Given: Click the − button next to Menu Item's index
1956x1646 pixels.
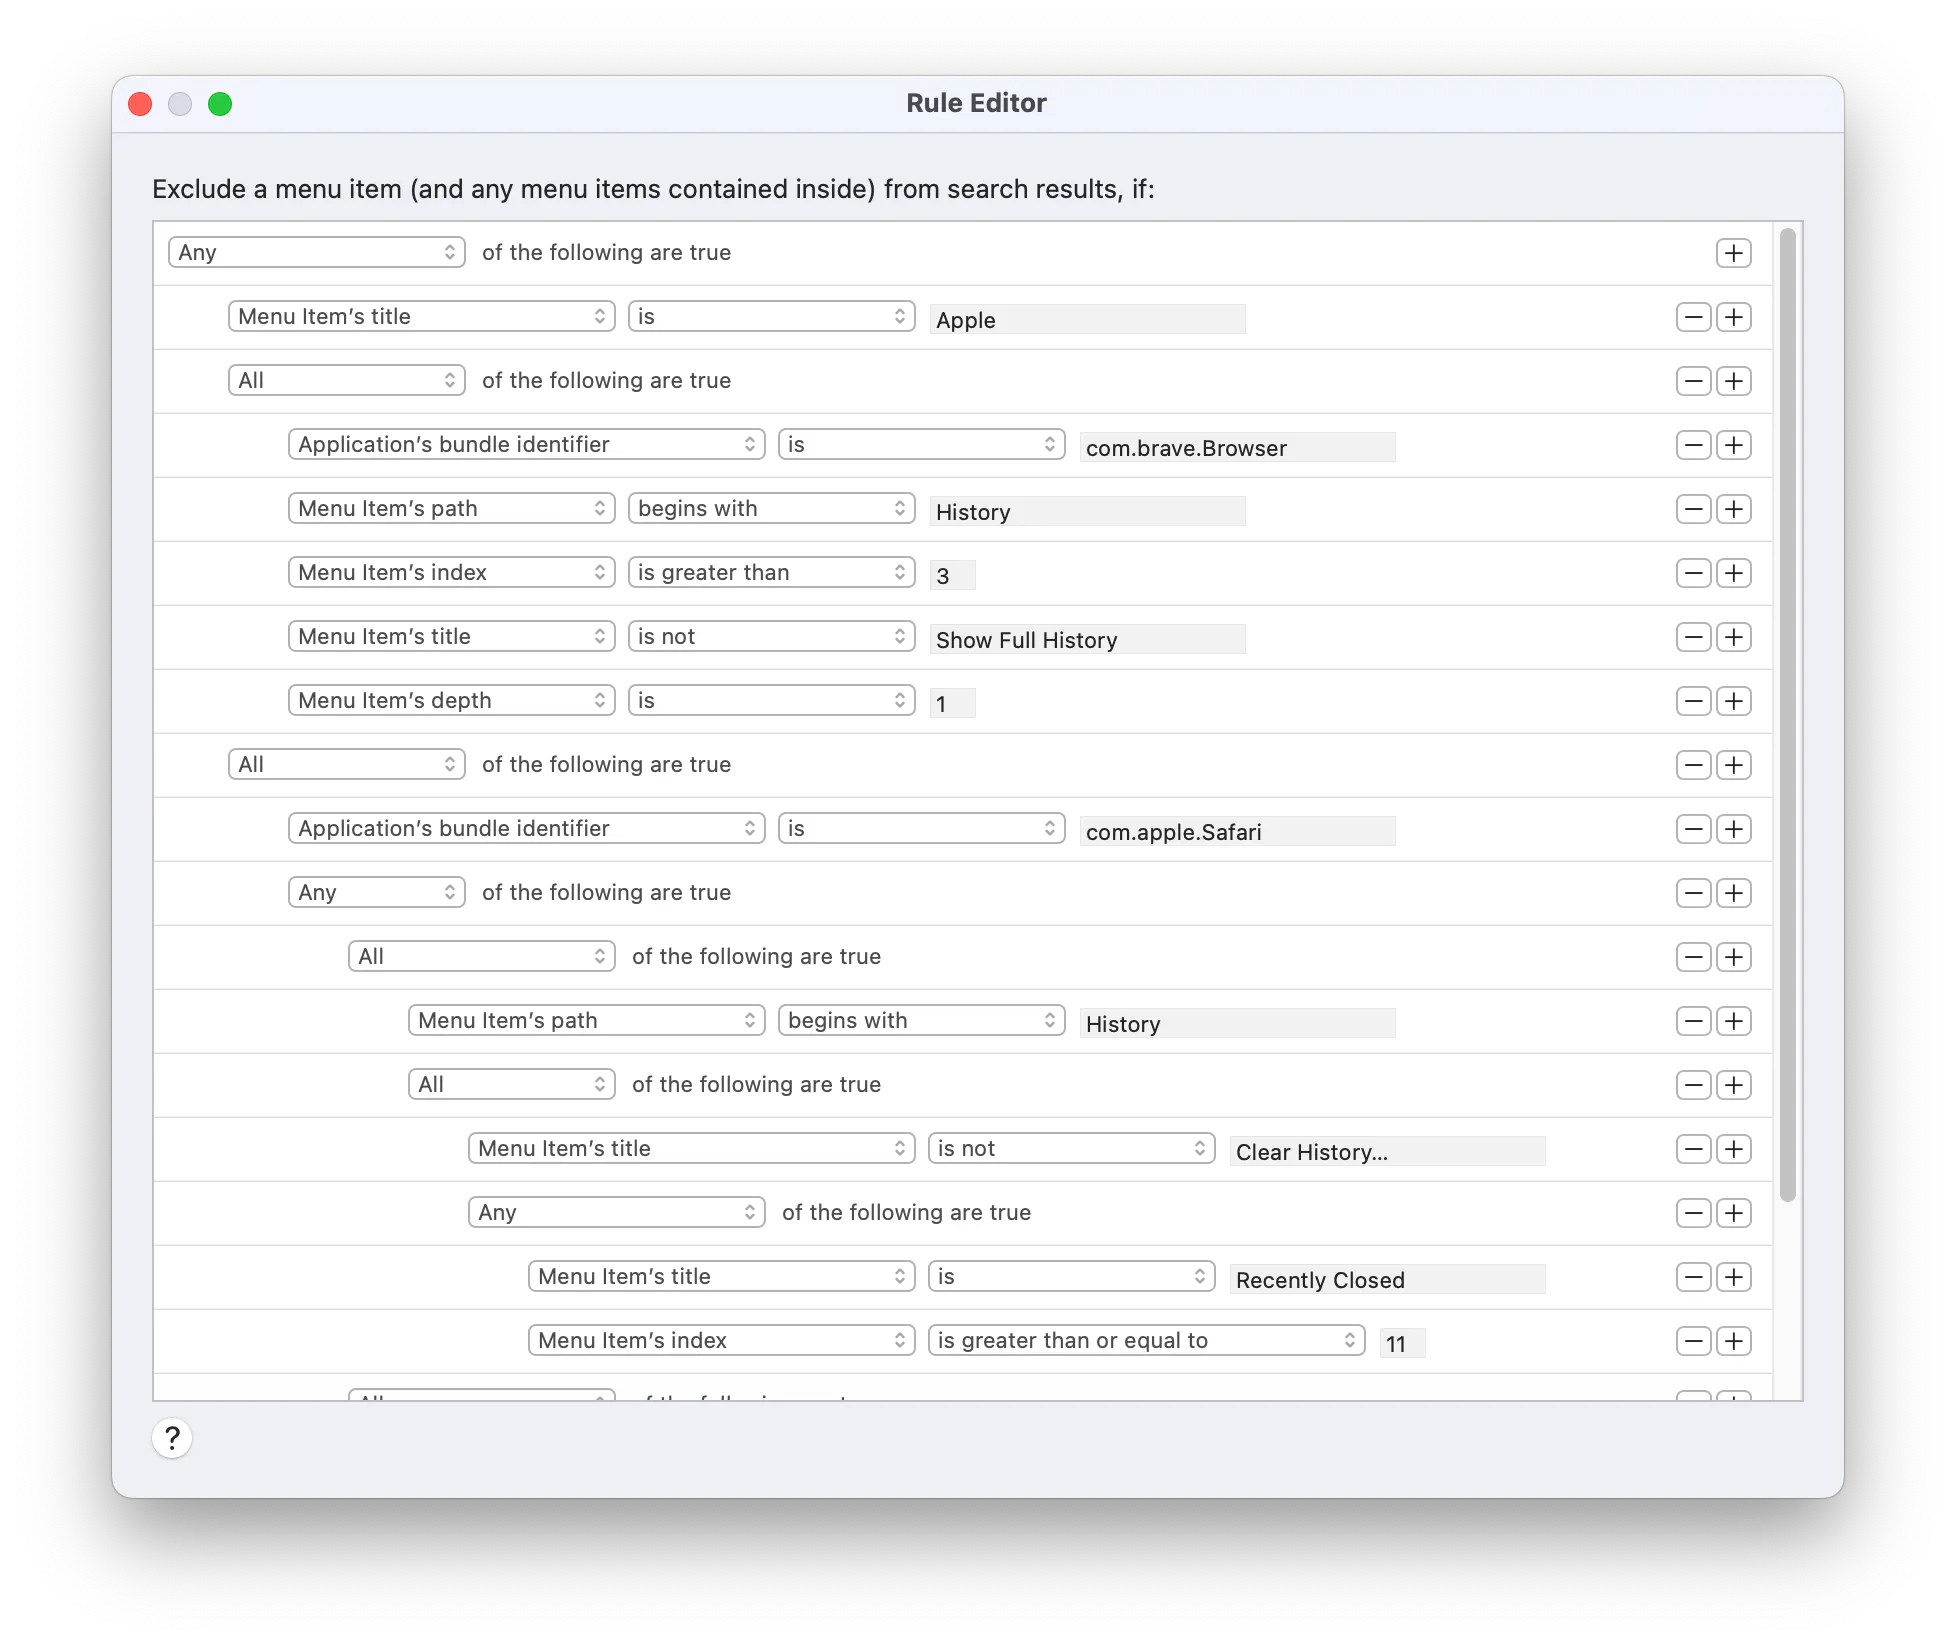Looking at the screenshot, I should pos(1693,572).
